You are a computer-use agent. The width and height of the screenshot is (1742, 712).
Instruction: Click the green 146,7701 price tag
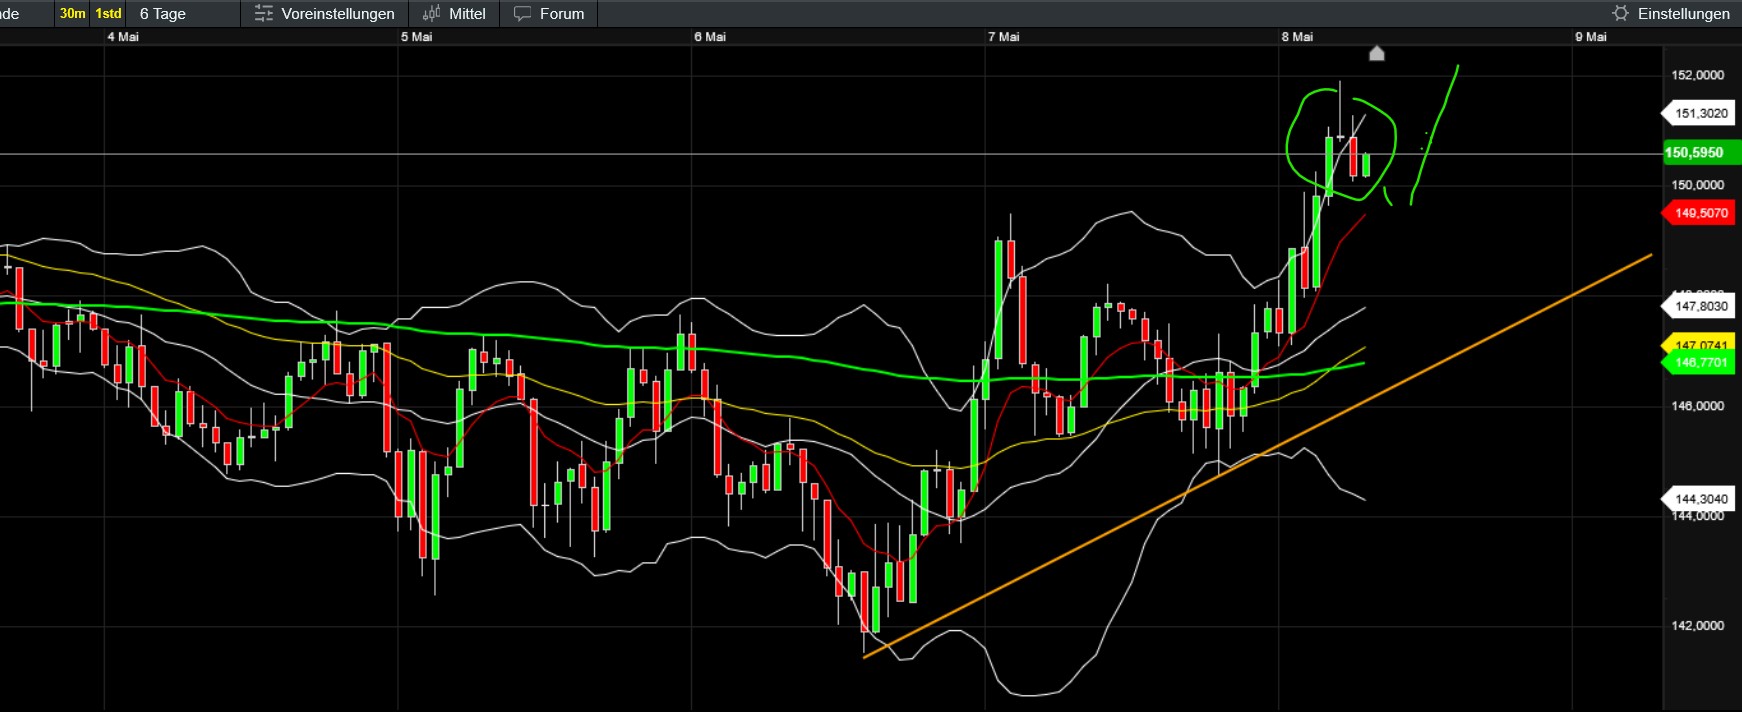pos(1698,363)
